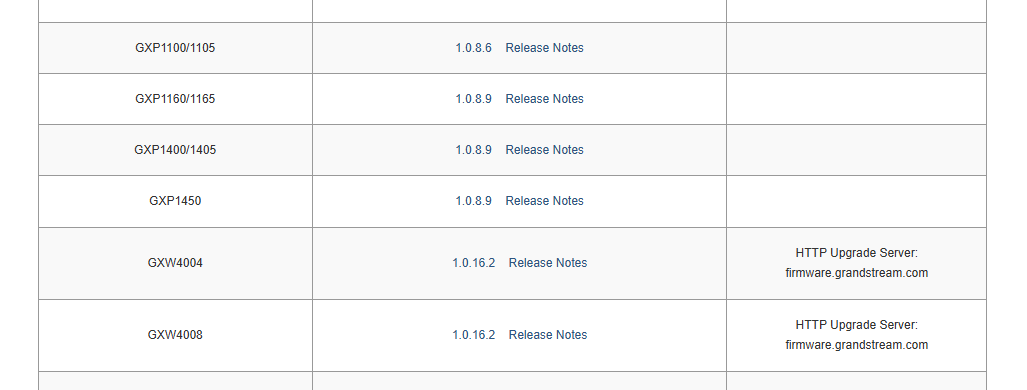Image resolution: width=1027 pixels, height=390 pixels.
Task: Download firmware 1.0.8.9 for GXP1160/1165
Action: (474, 99)
